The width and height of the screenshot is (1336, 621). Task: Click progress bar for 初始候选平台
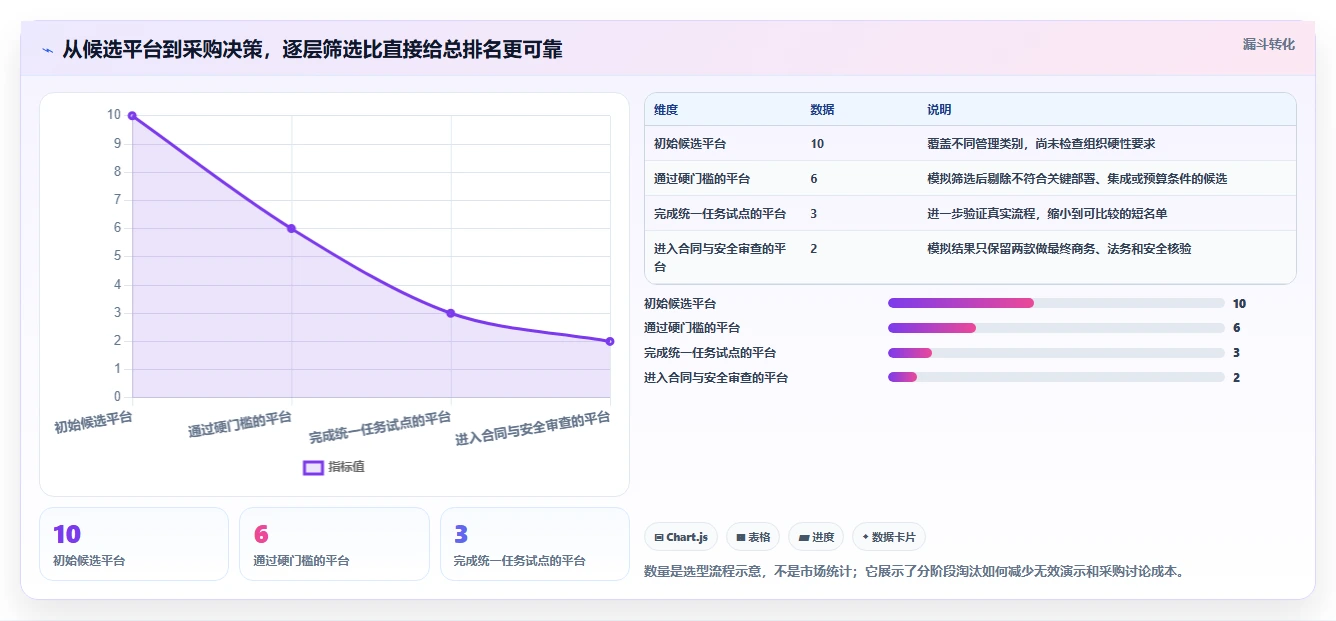pyautogui.click(x=1056, y=303)
